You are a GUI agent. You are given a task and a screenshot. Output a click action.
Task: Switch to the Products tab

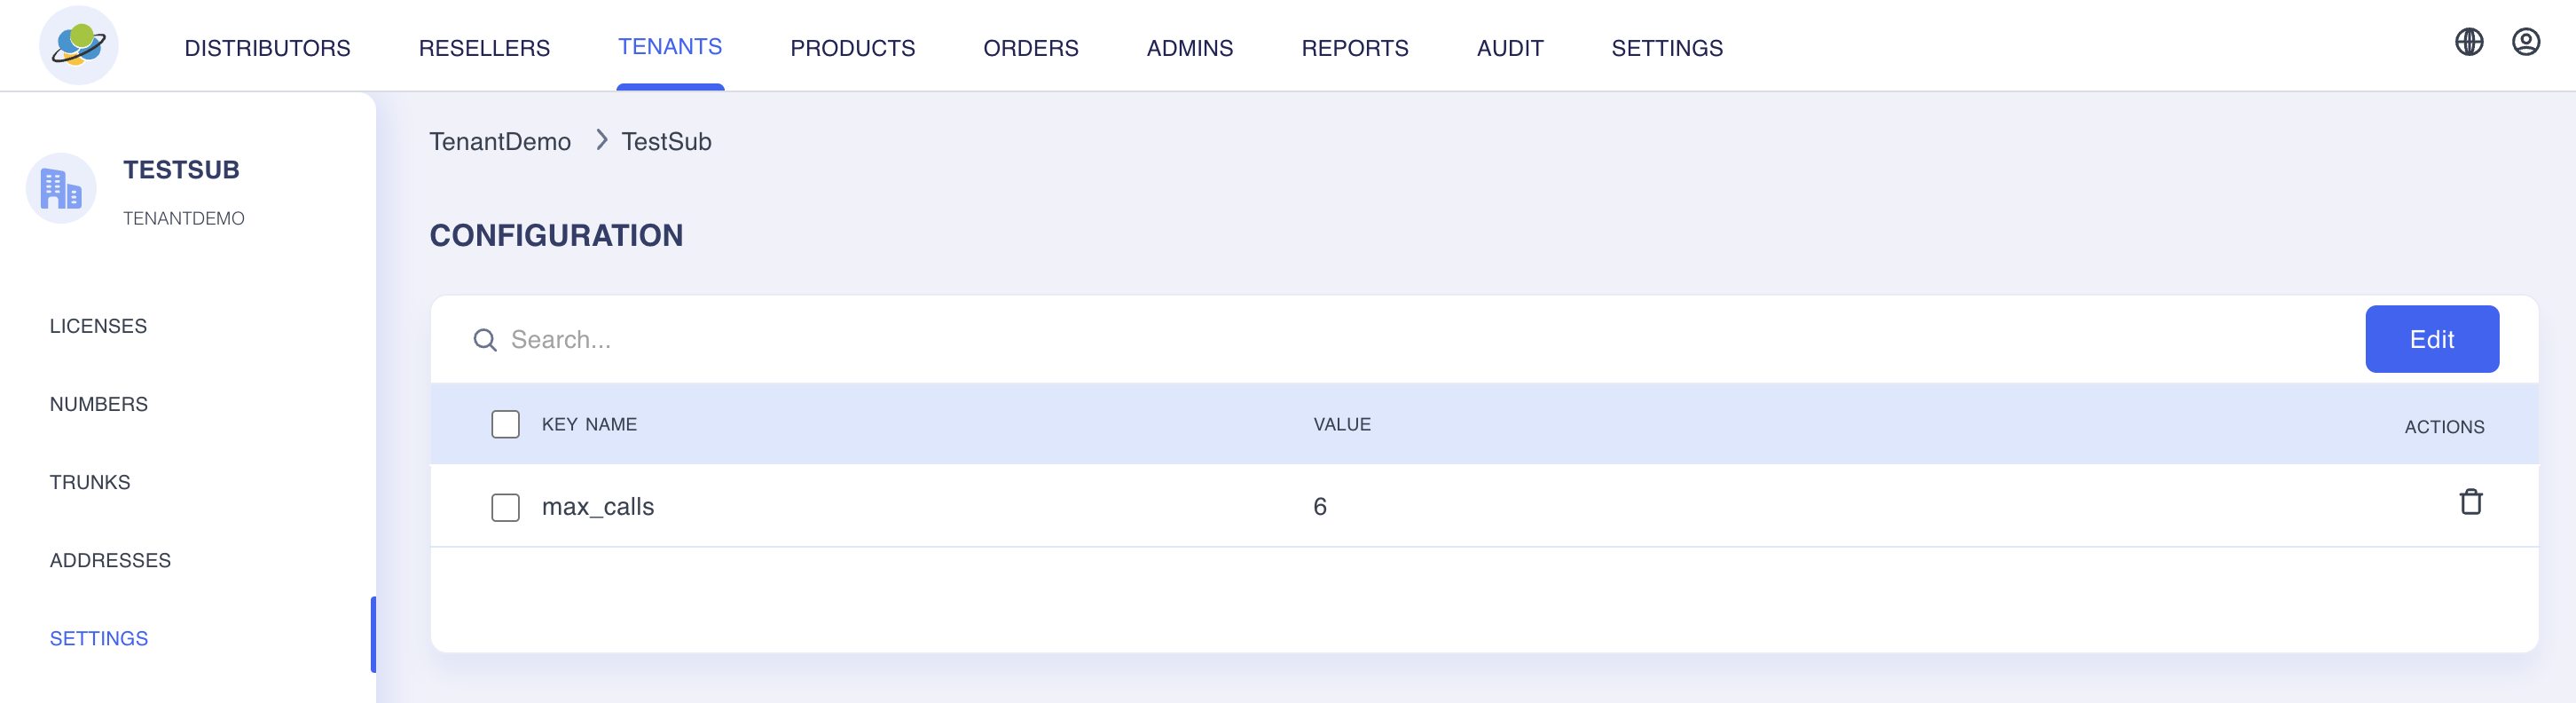click(x=852, y=48)
